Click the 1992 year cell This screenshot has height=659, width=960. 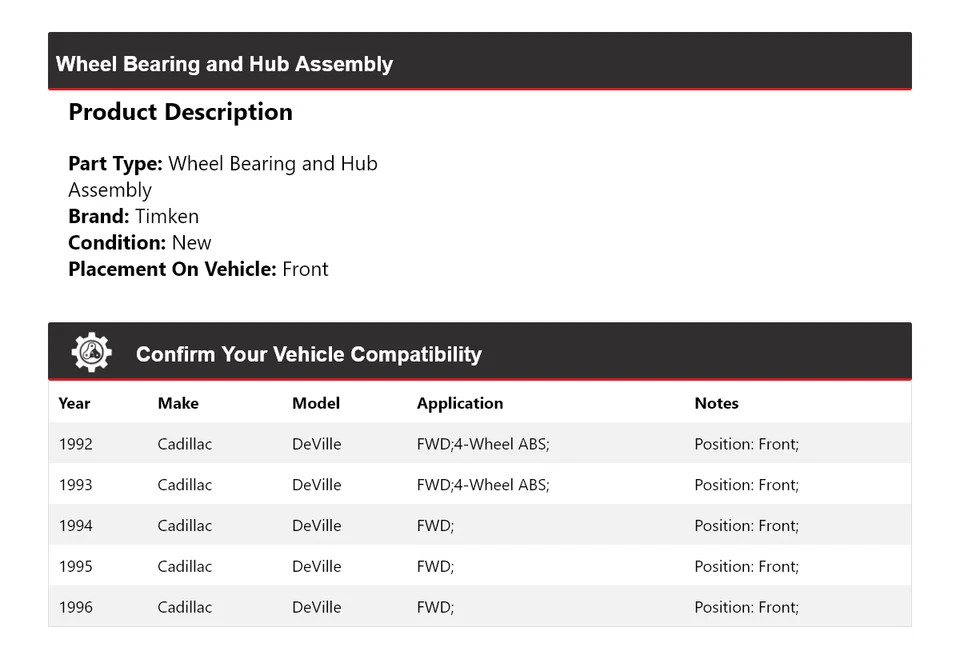[75, 444]
